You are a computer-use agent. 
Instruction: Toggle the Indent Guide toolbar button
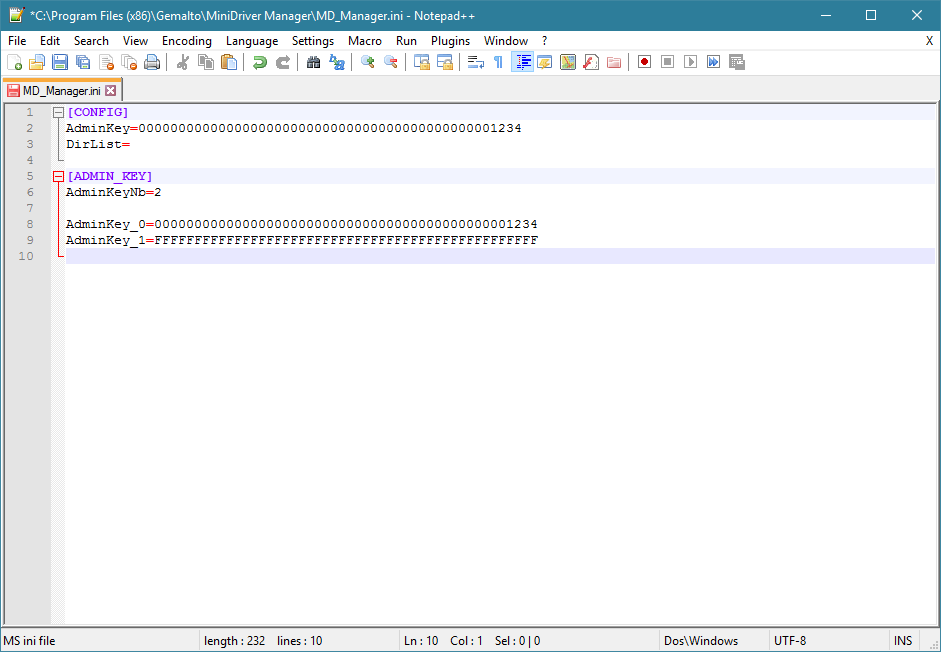click(522, 62)
